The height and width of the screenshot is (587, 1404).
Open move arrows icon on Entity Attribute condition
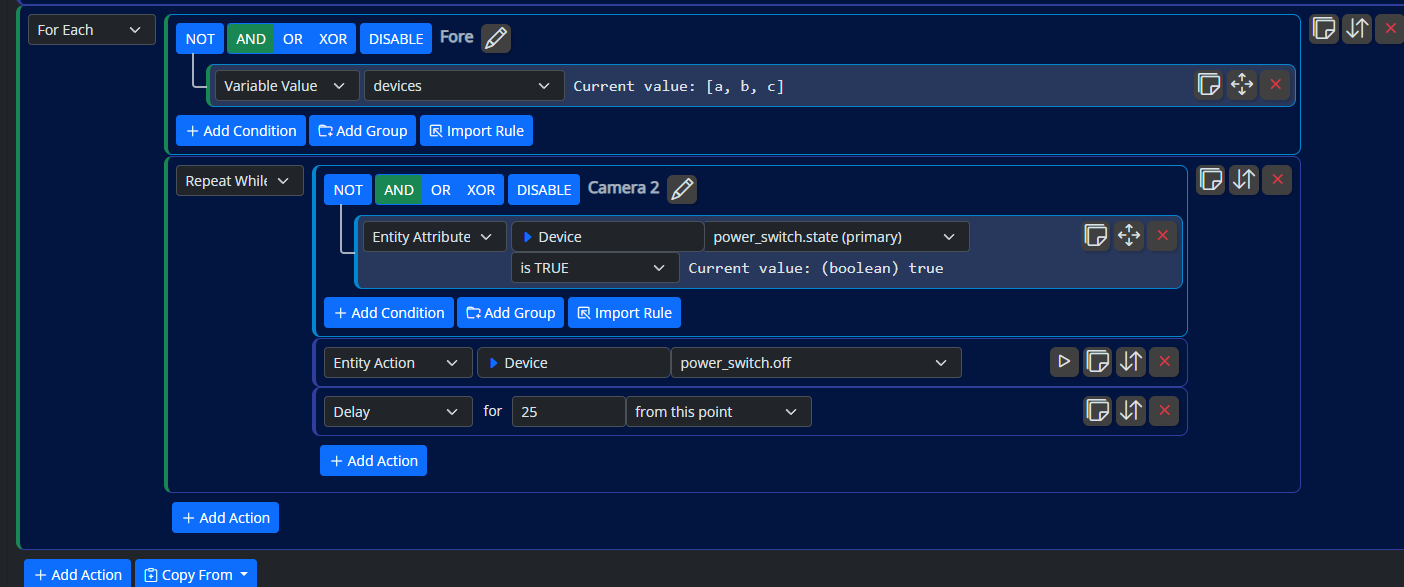coord(1129,235)
